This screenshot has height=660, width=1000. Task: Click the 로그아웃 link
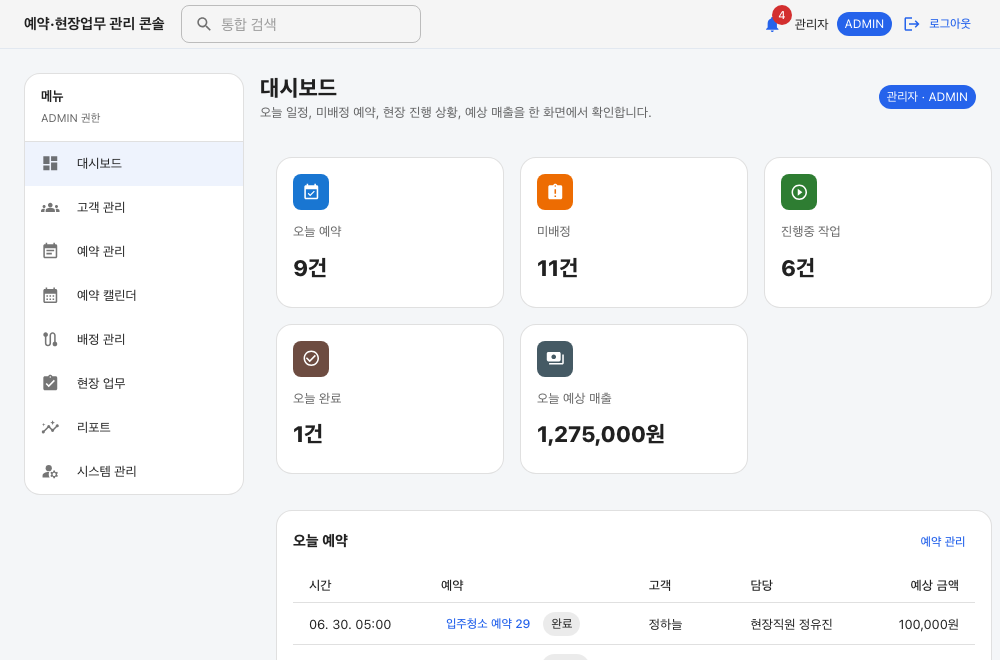(x=950, y=24)
